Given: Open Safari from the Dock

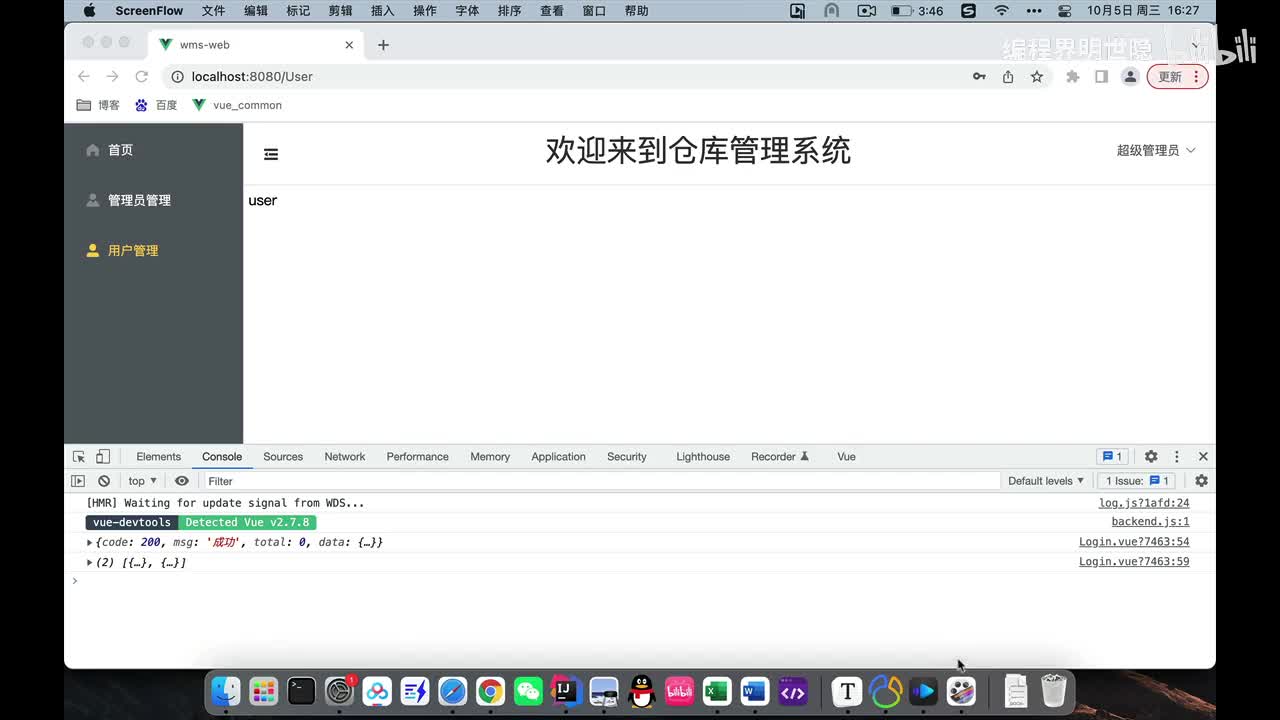Looking at the screenshot, I should pyautogui.click(x=452, y=691).
